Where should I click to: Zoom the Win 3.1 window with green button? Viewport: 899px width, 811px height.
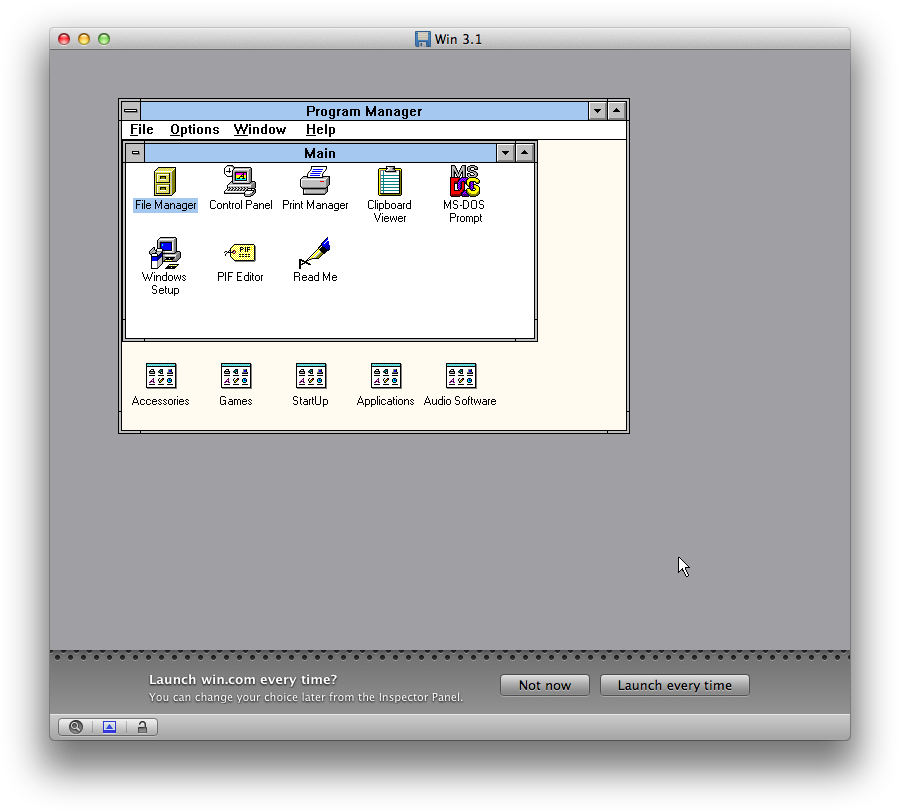[x=104, y=39]
